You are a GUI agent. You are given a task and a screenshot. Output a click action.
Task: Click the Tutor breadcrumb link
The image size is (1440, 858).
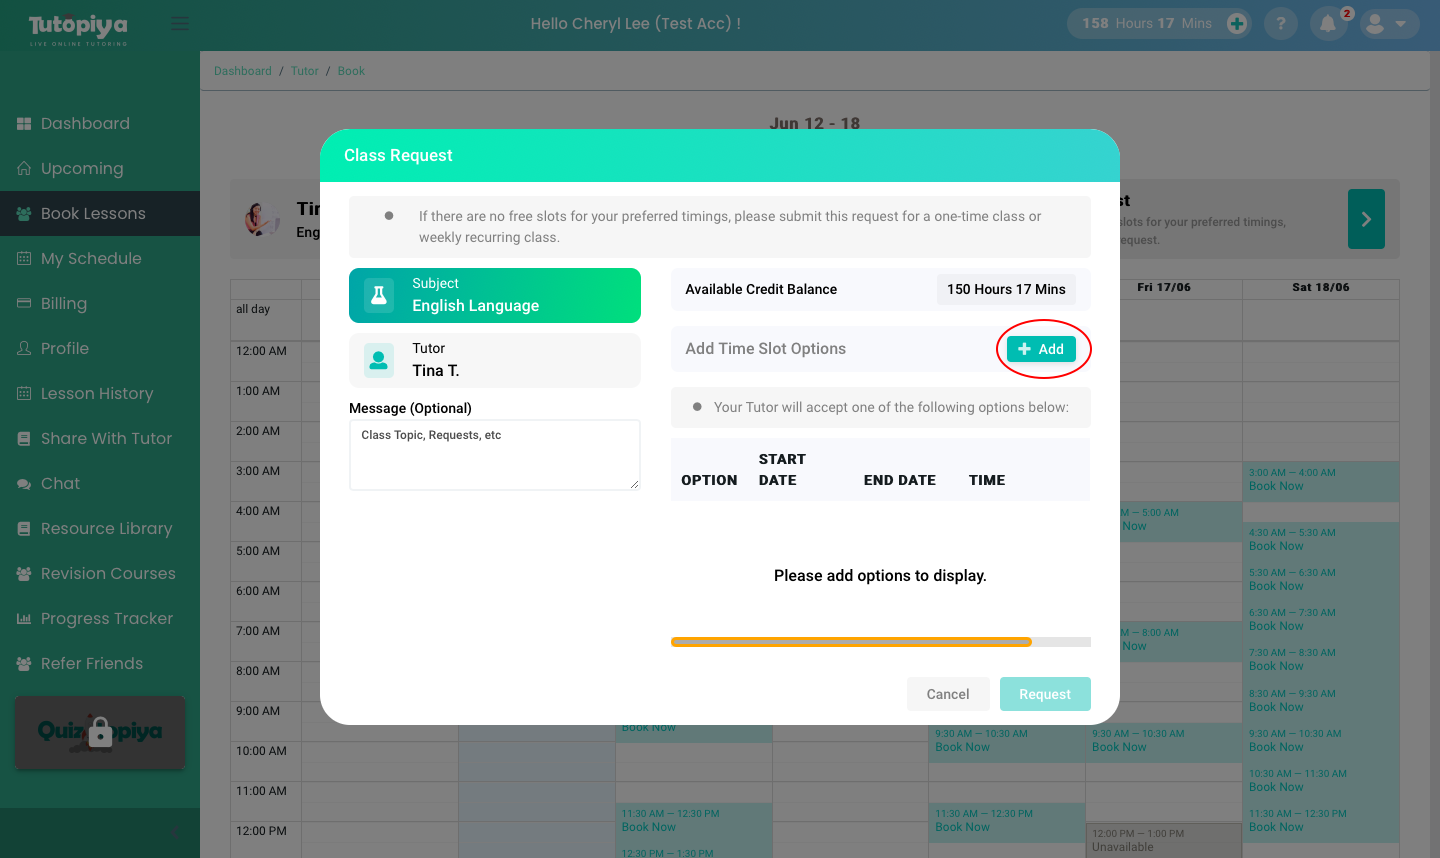(x=304, y=71)
